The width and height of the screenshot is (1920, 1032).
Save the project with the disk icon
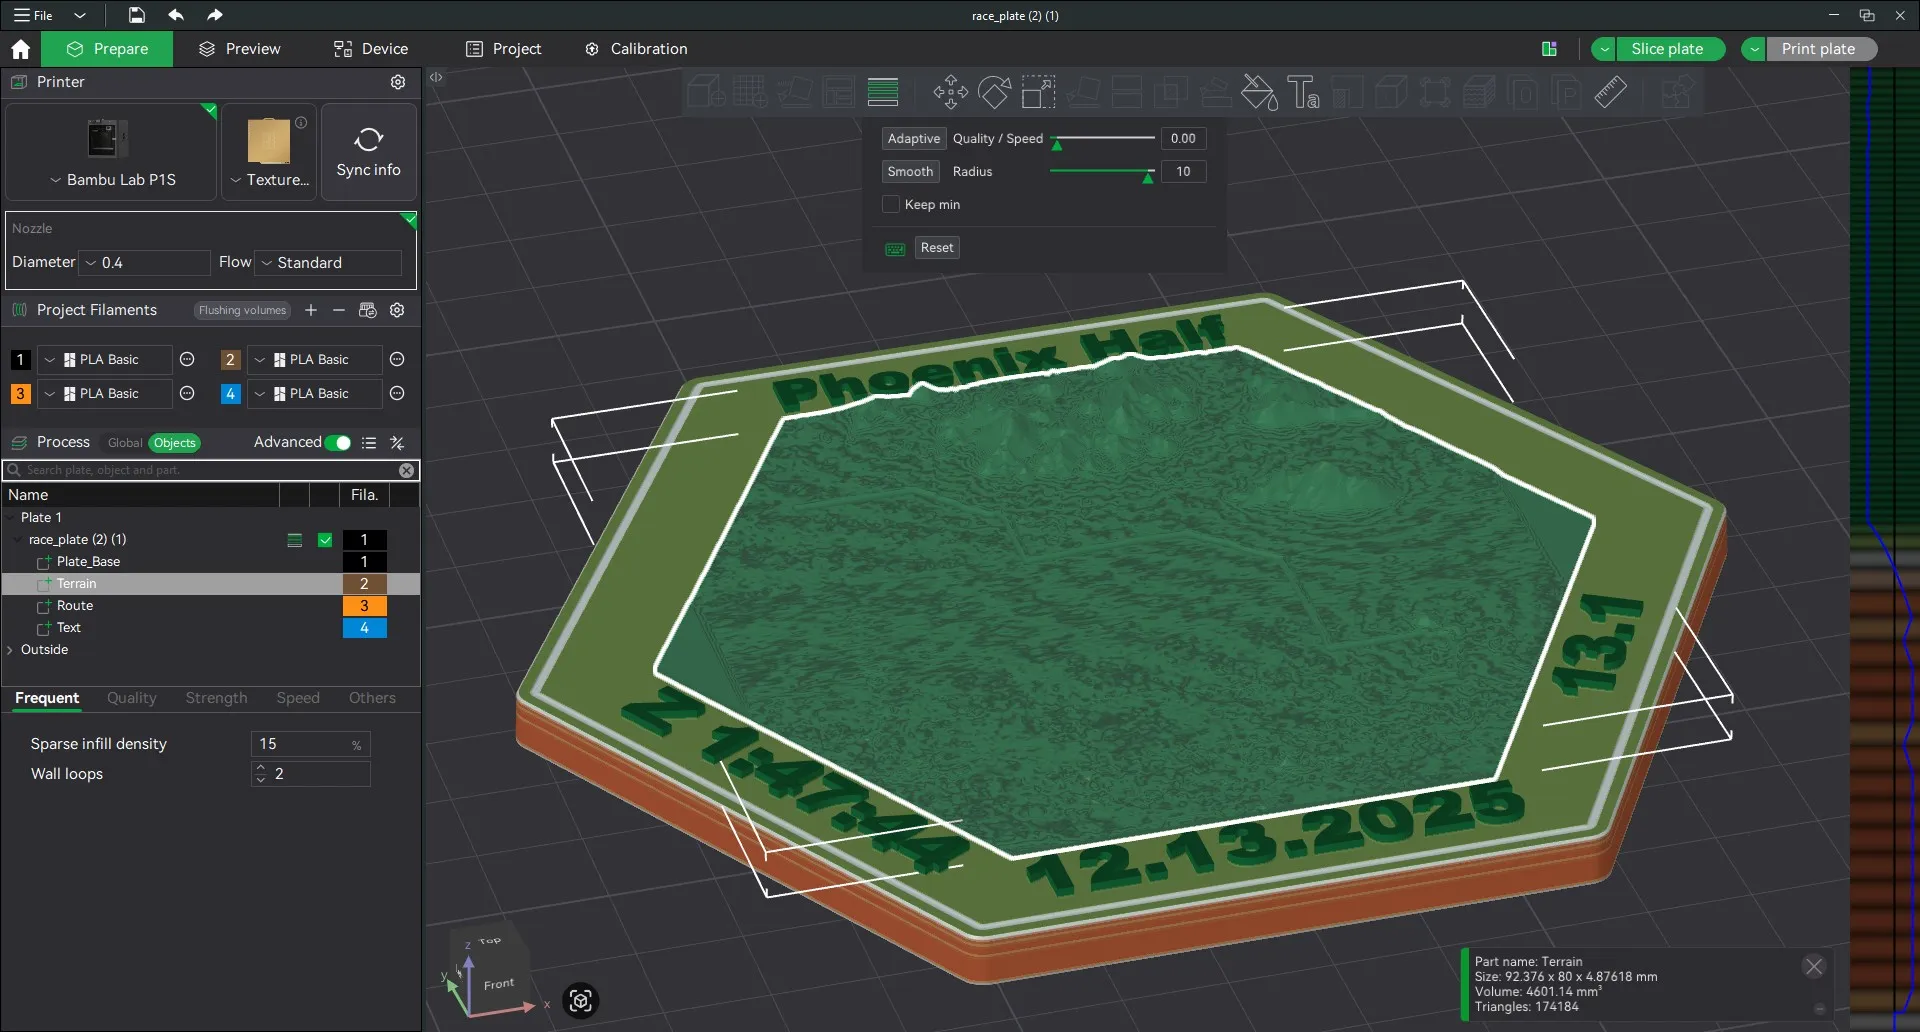(137, 15)
